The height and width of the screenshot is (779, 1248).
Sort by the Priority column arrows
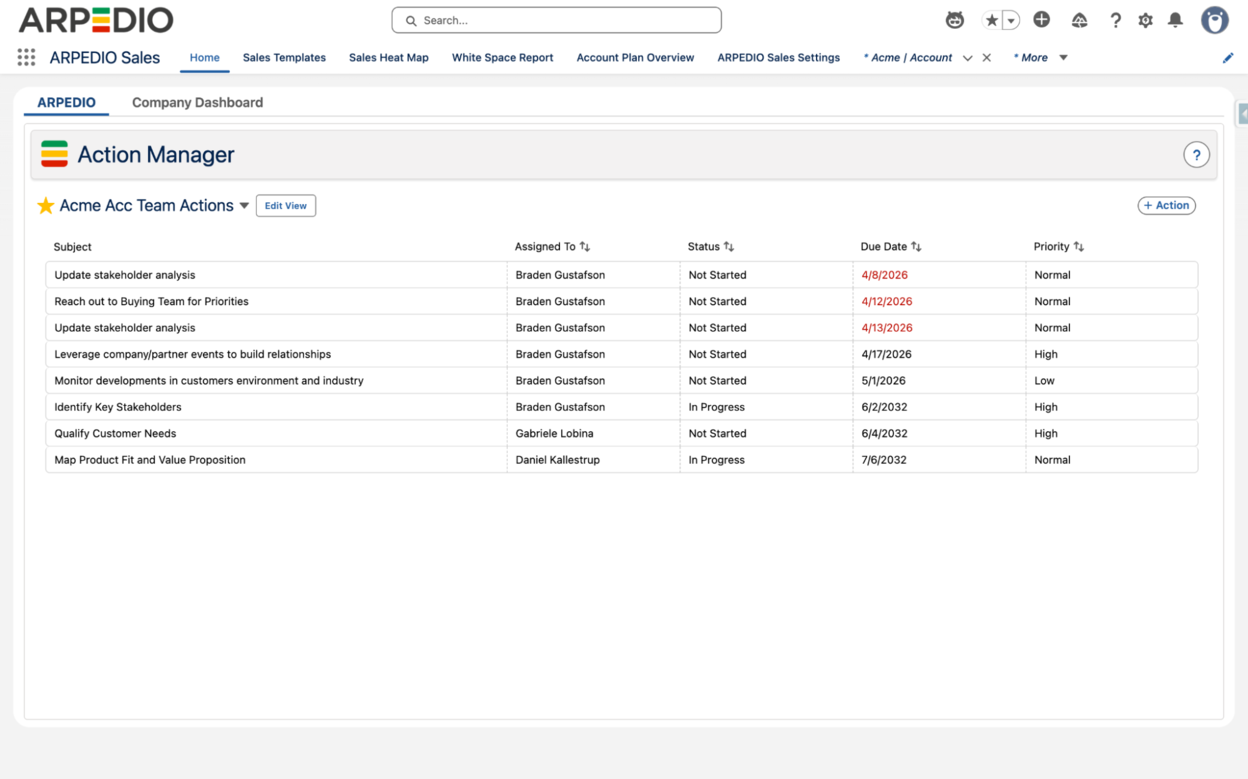(1079, 247)
